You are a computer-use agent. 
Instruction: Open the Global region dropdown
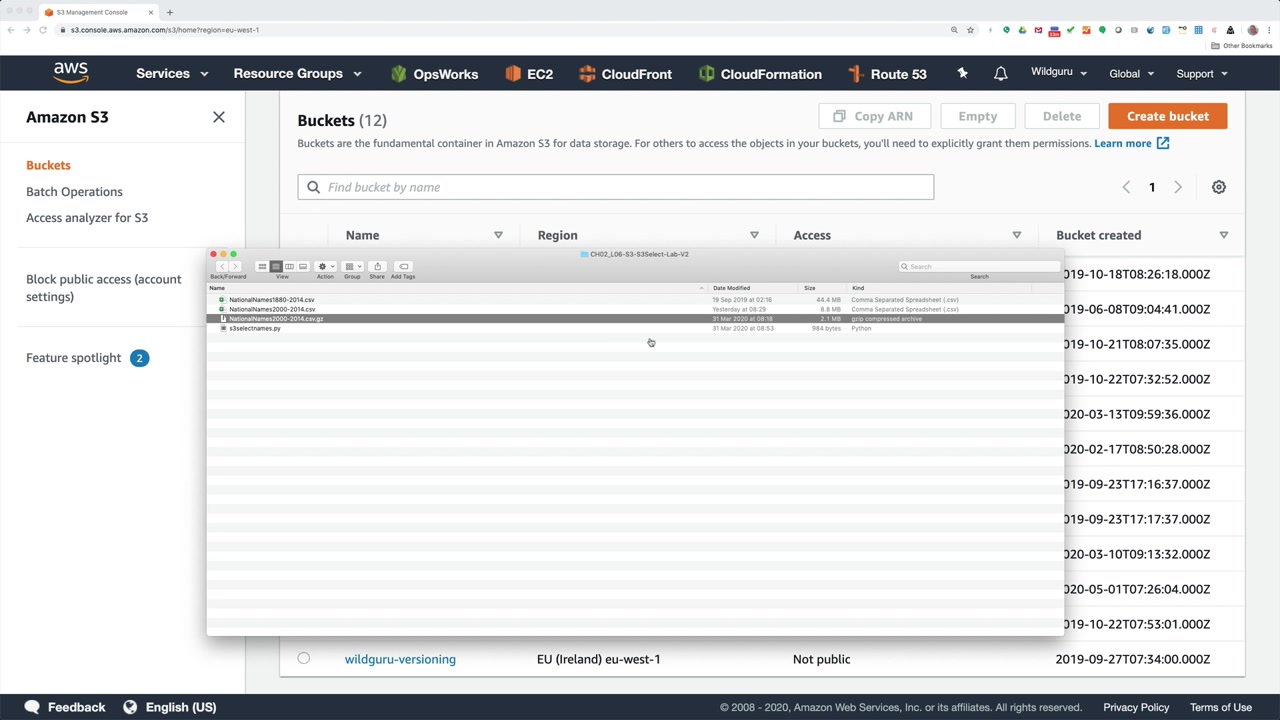click(x=1131, y=74)
